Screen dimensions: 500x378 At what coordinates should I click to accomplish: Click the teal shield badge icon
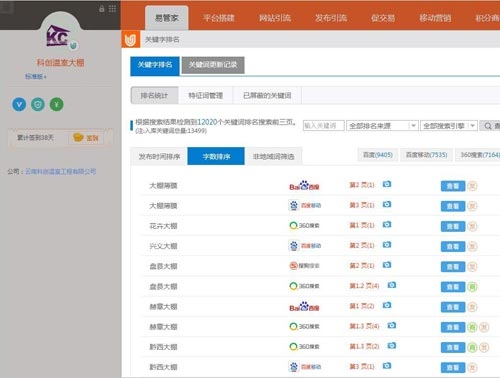[38, 105]
